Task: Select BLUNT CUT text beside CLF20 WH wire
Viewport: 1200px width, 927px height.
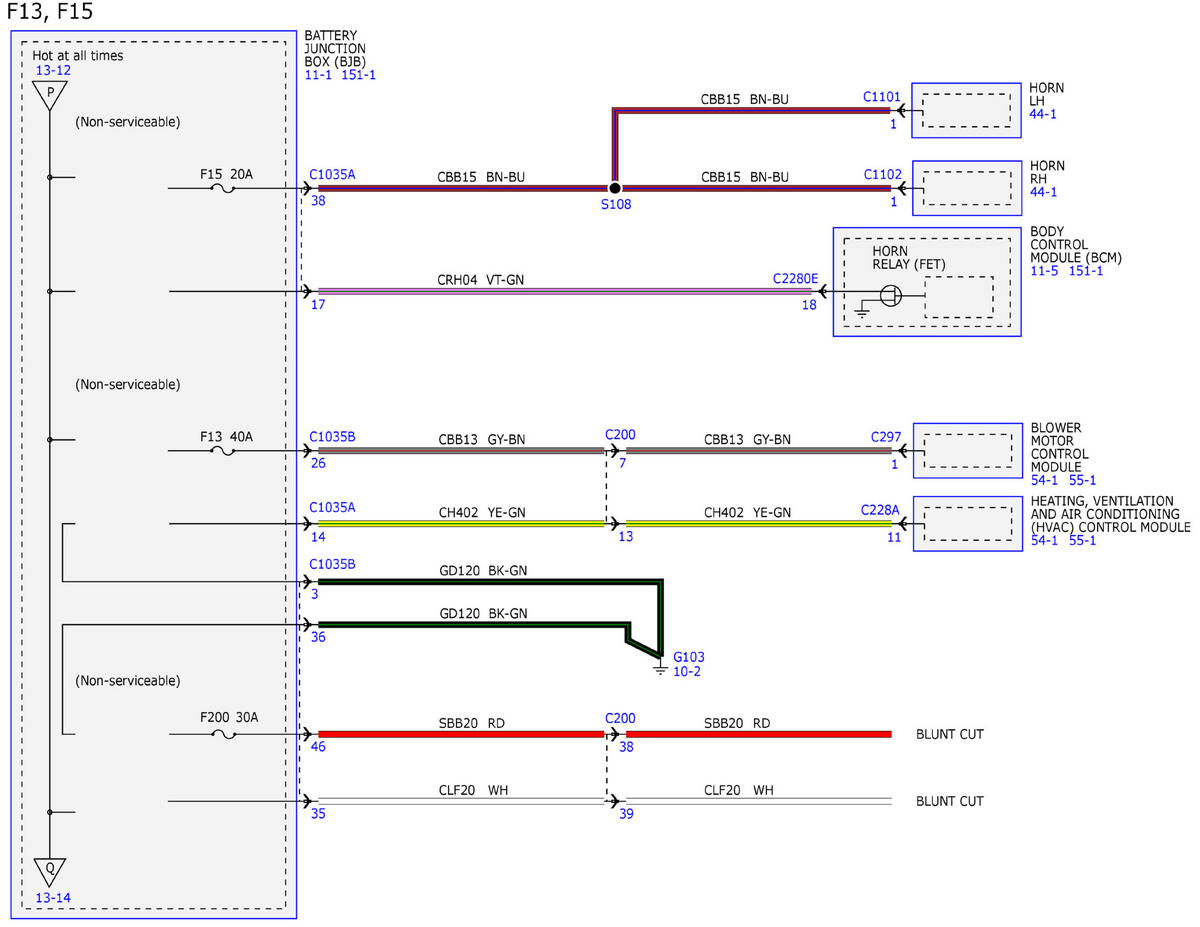Action: point(950,801)
